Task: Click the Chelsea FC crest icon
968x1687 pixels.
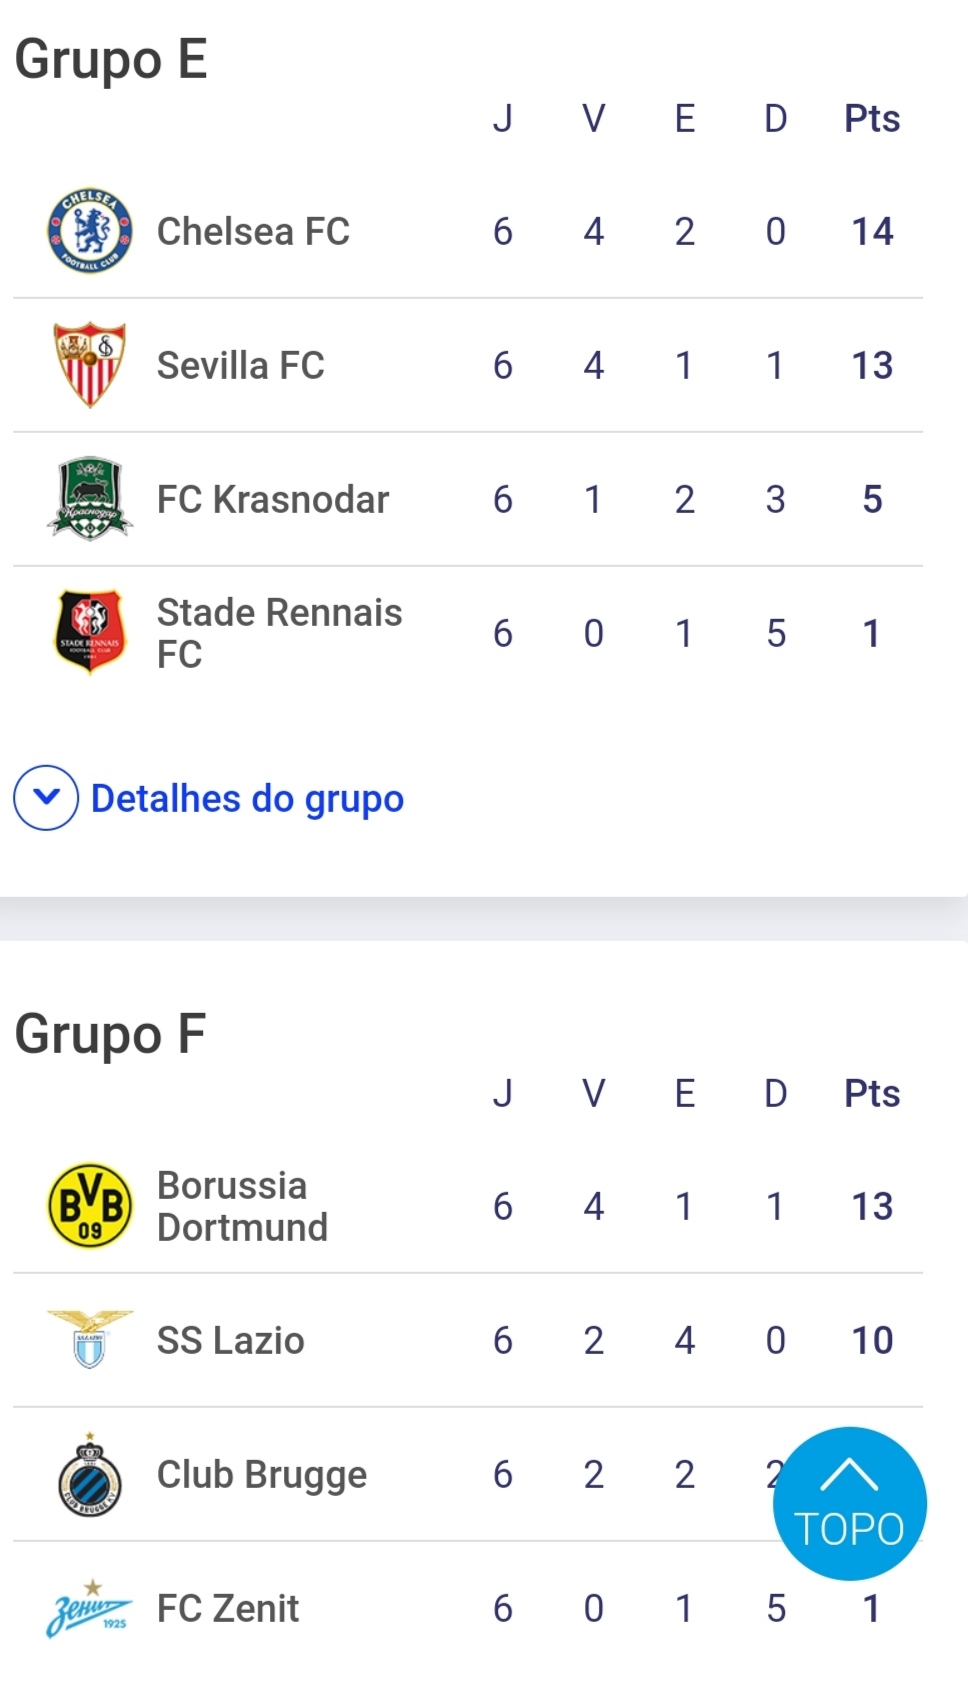Action: coord(90,231)
